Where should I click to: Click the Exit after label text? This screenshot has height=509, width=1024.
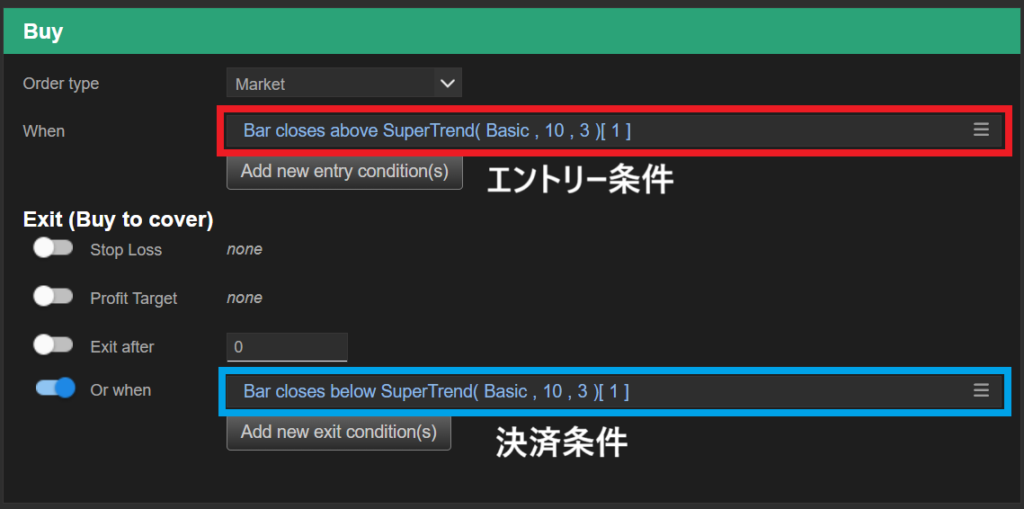point(122,347)
